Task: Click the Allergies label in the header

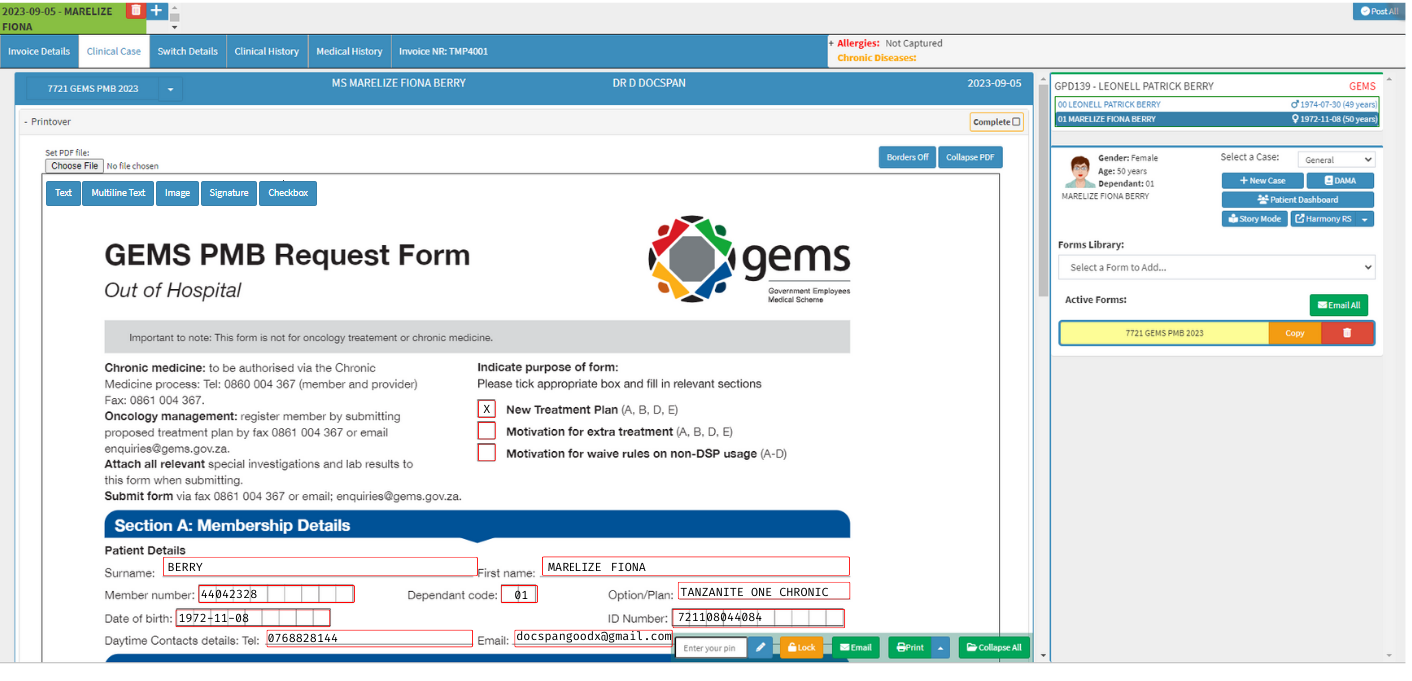Action: click(x=858, y=43)
